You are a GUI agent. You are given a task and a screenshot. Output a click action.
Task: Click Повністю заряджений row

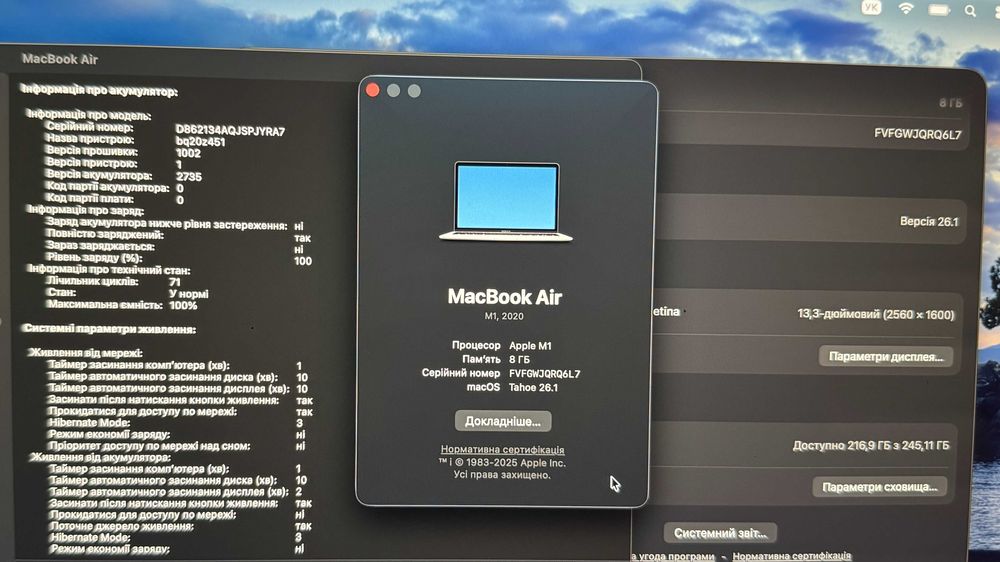coord(179,235)
